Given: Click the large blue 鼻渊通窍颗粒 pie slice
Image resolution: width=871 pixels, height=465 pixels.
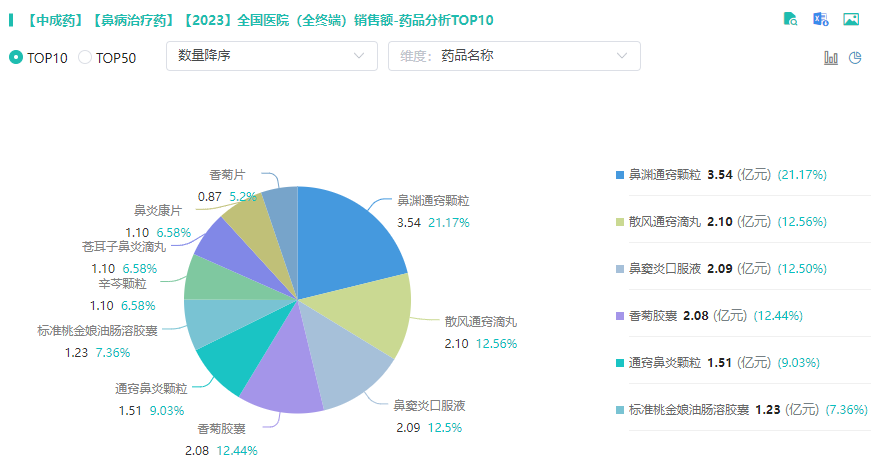Looking at the screenshot, I should tap(340, 235).
